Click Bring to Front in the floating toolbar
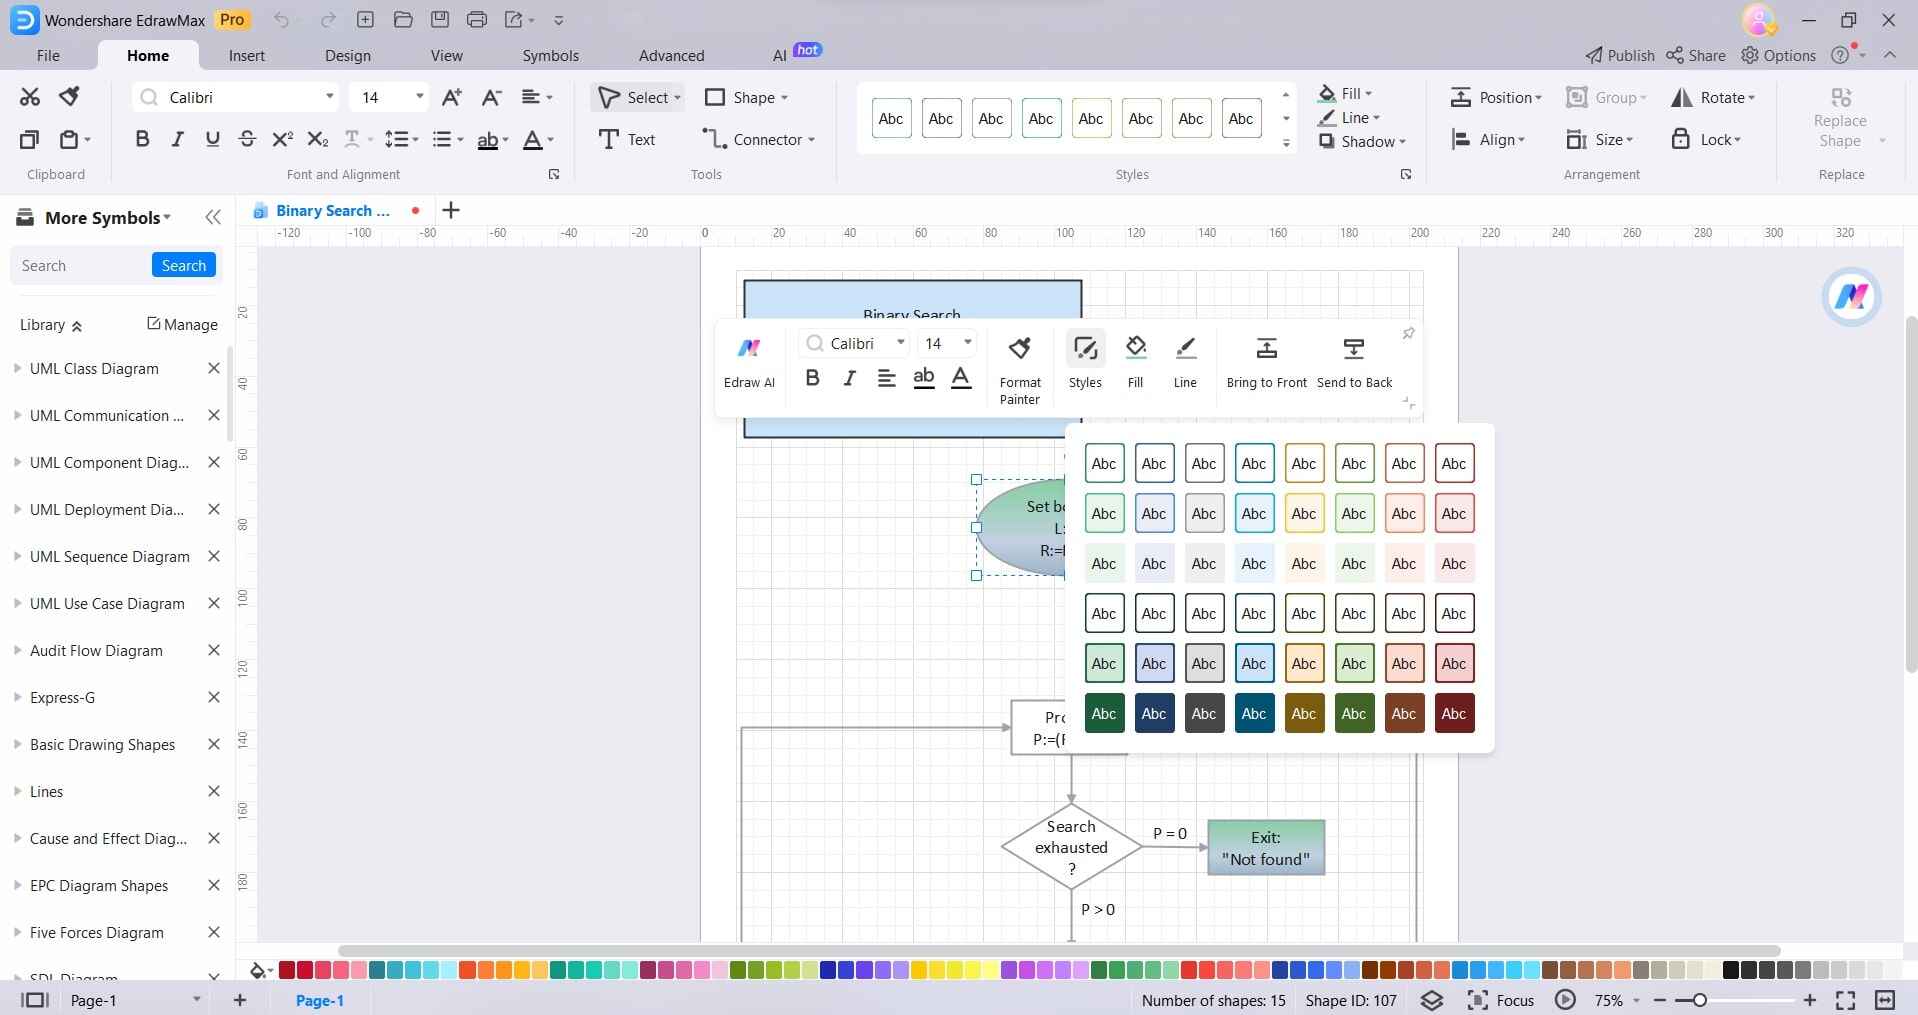This screenshot has height=1015, width=1918. pyautogui.click(x=1266, y=362)
